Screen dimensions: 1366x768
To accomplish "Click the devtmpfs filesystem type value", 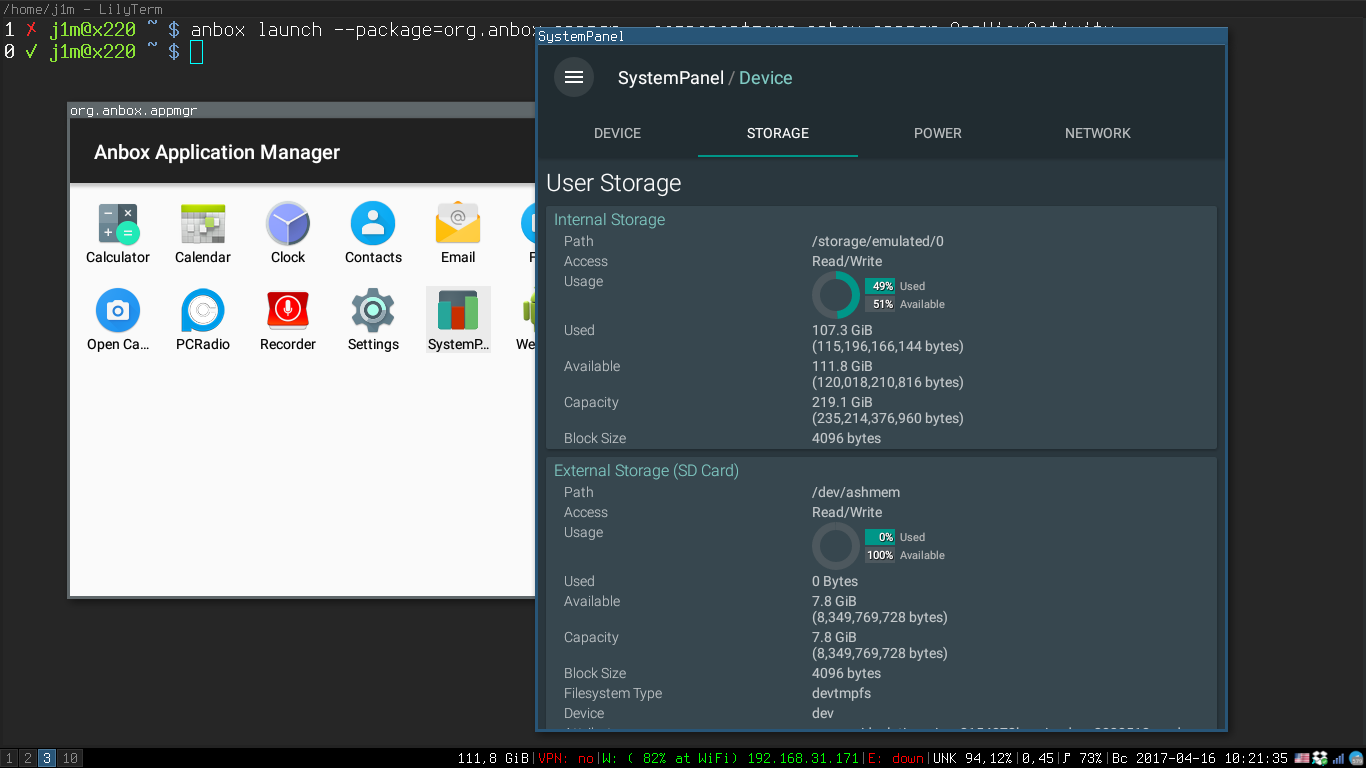I will (842, 693).
